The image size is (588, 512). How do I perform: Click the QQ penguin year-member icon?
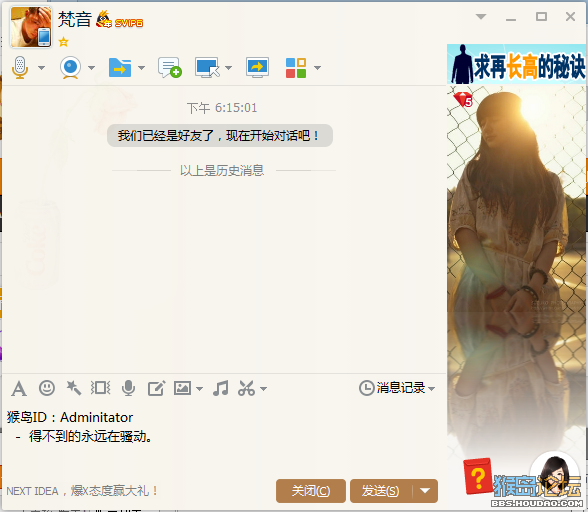(104, 20)
